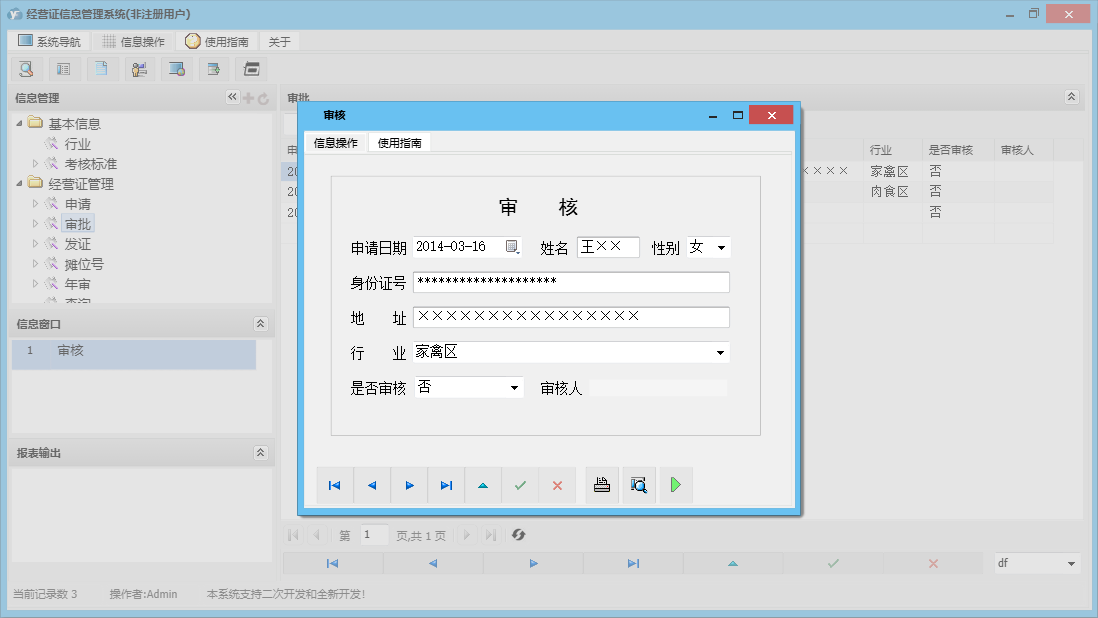
Task: Open the df dropdown at bottom right
Action: coord(1072,563)
